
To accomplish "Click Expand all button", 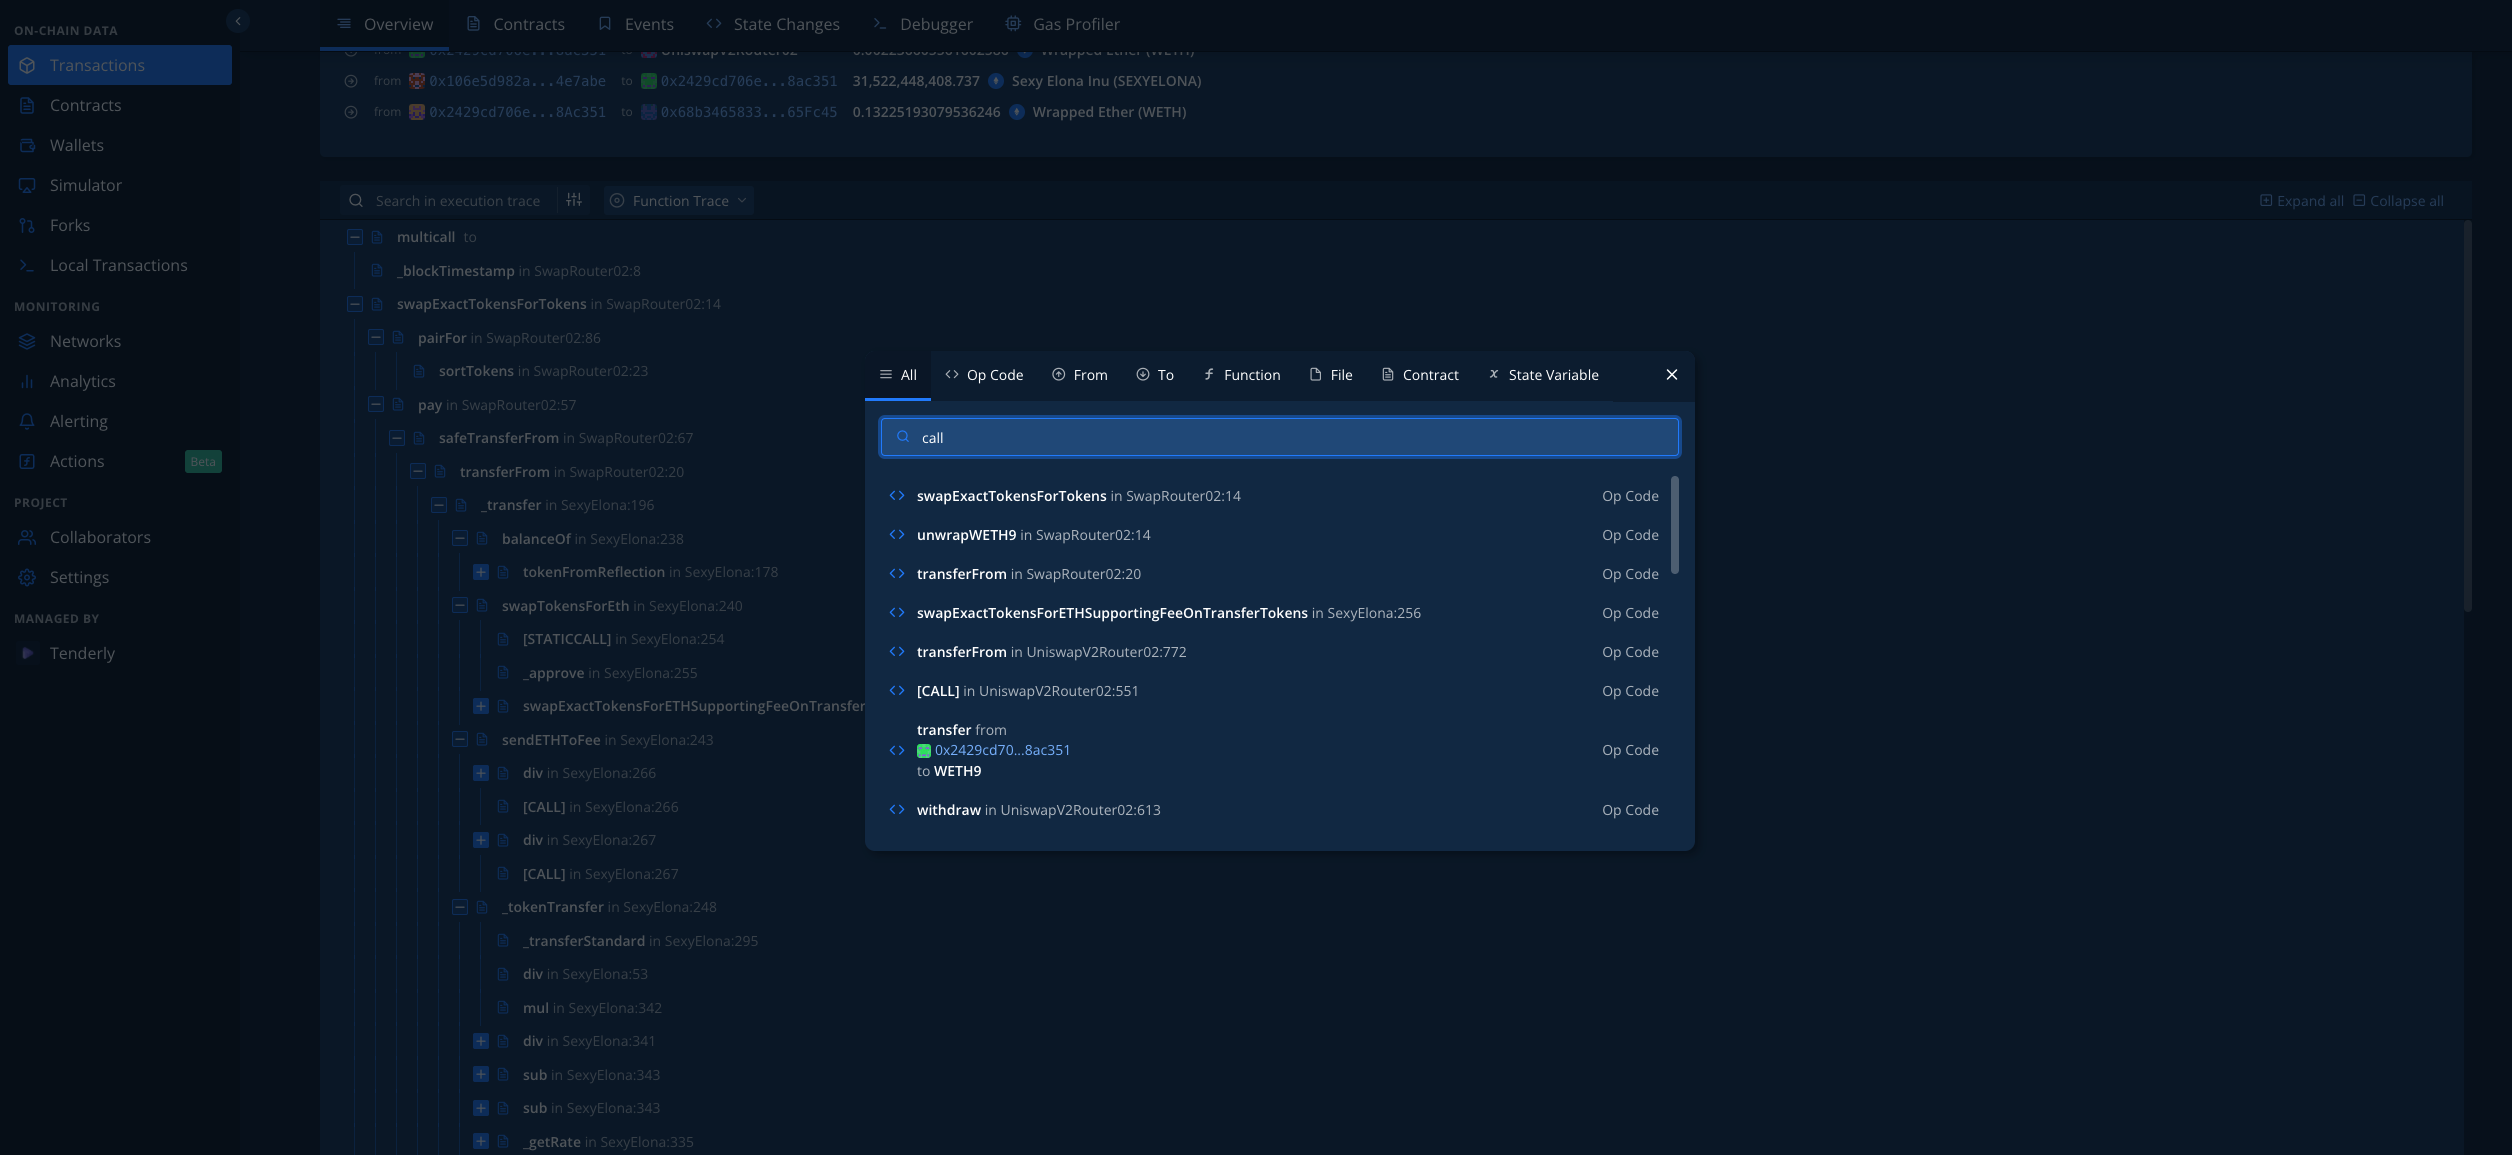I will coord(2301,201).
